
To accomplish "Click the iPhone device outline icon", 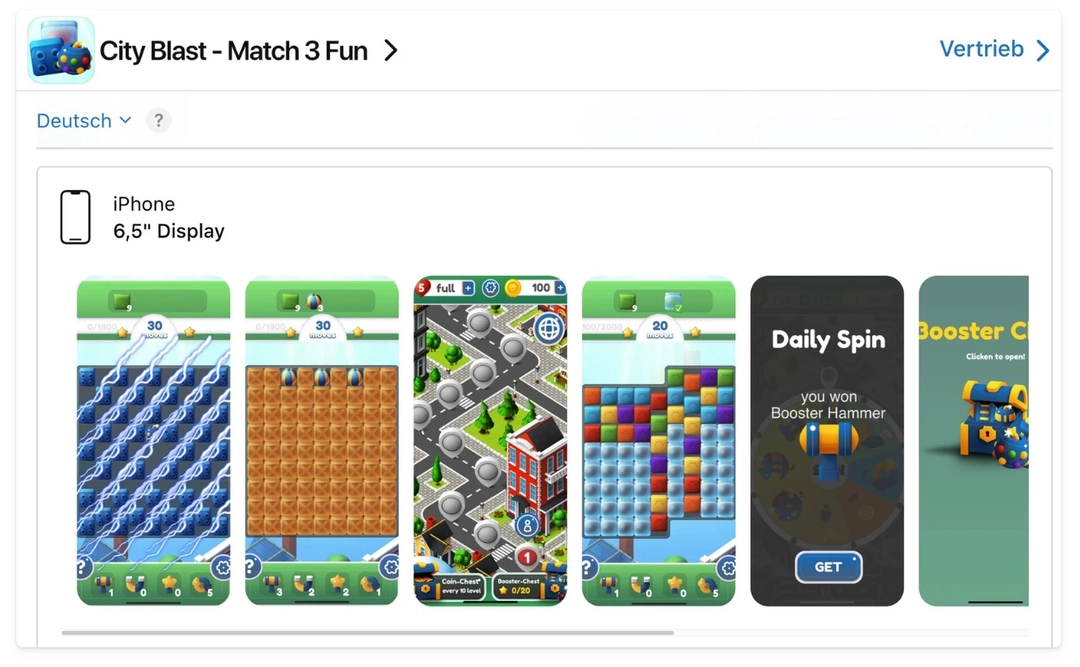I will [75, 217].
